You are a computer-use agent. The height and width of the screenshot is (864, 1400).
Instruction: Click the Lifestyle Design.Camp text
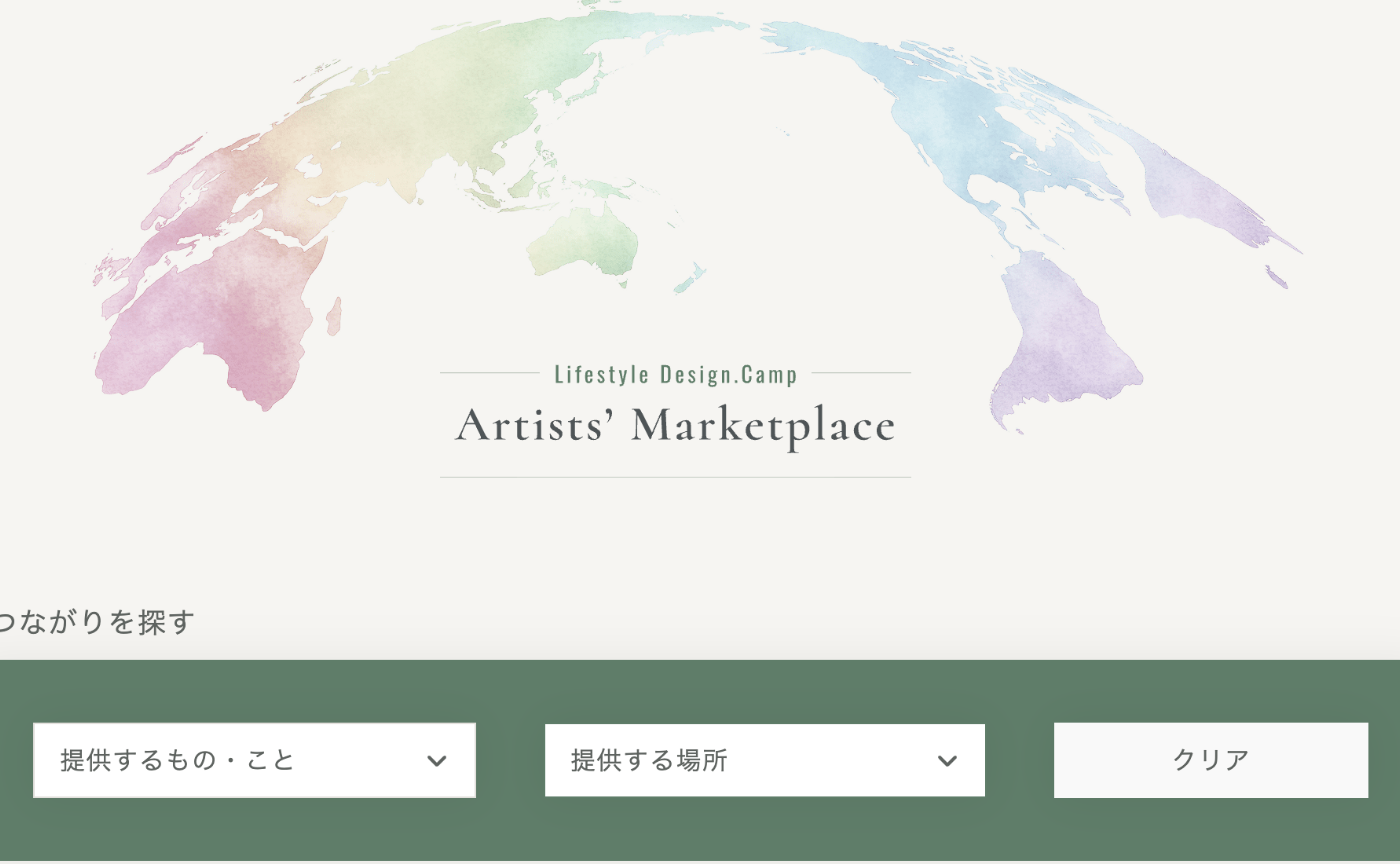[x=676, y=375]
